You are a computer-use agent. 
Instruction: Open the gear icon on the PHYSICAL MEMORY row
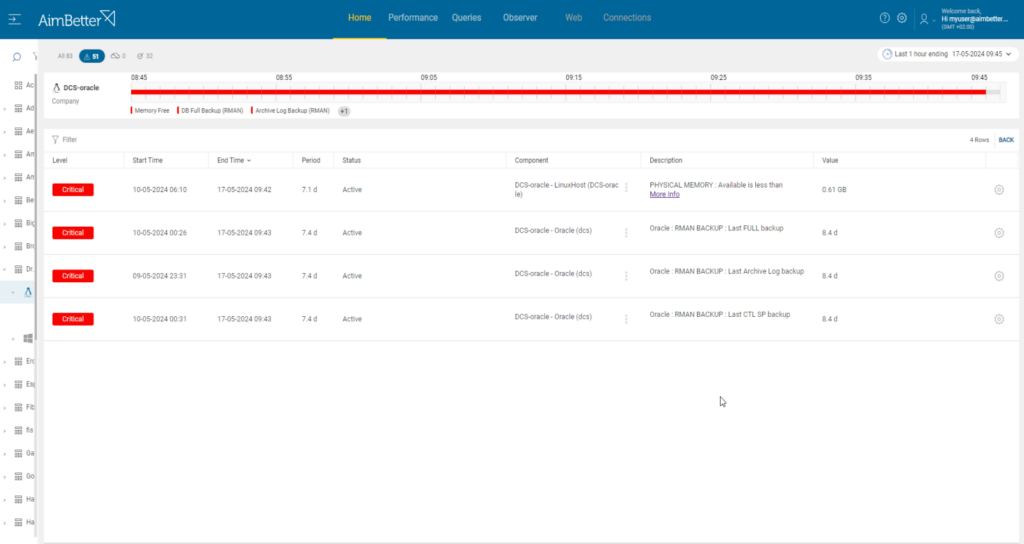click(999, 189)
